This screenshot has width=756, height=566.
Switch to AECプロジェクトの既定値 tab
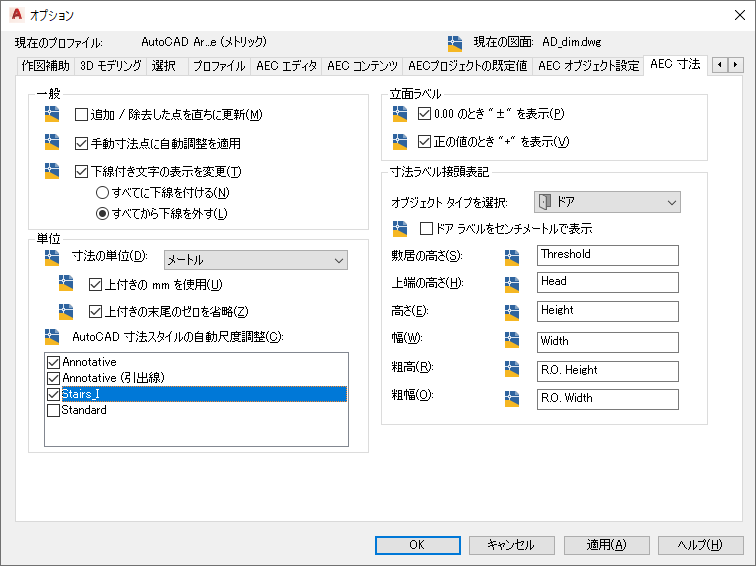(468, 66)
